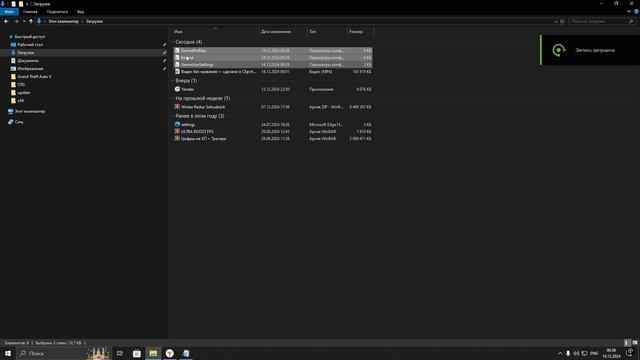Go back using the Back arrow

[x=6, y=21]
